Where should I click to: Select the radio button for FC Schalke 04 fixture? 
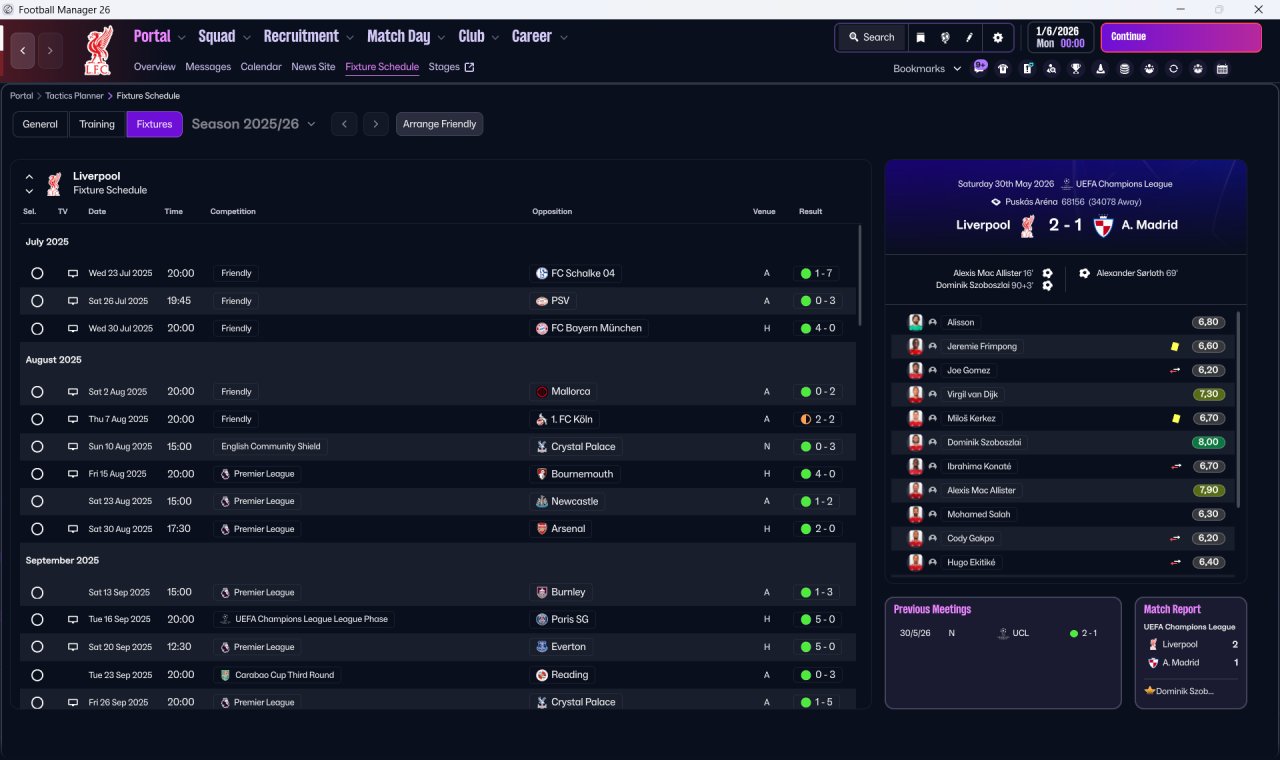pyautogui.click(x=37, y=273)
